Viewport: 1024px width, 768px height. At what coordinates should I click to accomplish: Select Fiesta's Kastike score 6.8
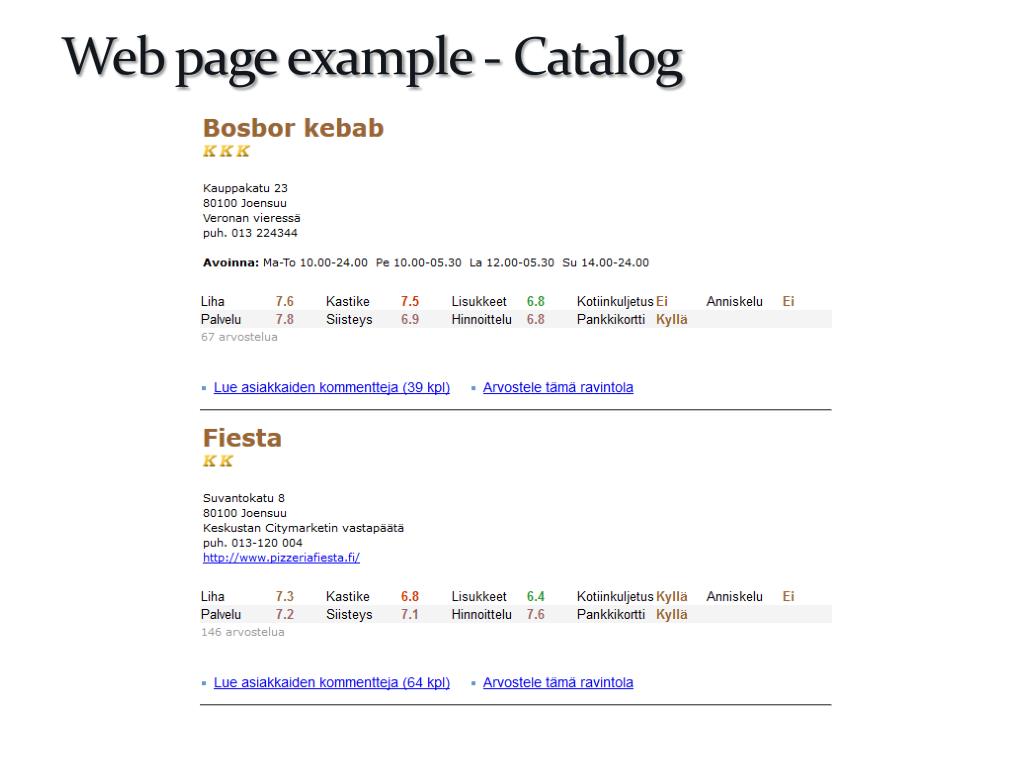(410, 597)
